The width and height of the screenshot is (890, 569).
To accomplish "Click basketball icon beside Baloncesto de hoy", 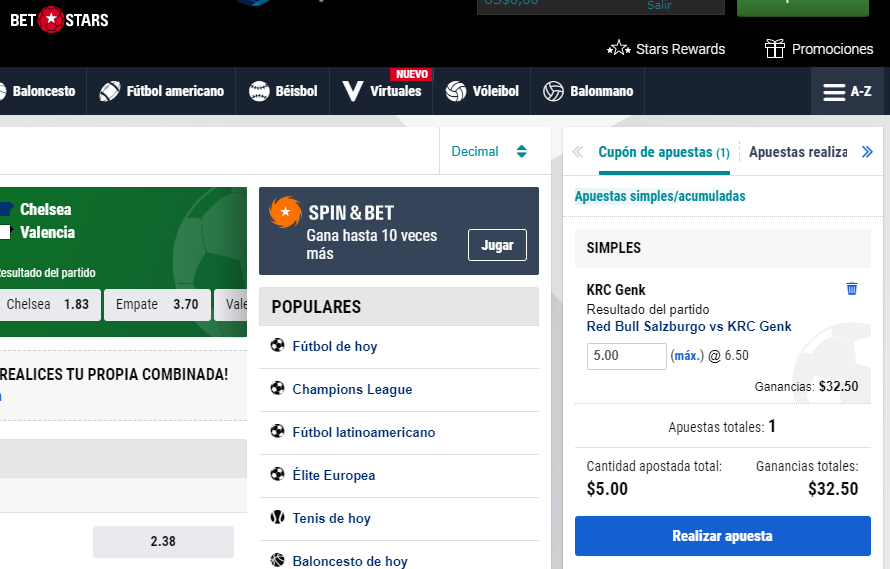I will click(x=277, y=560).
